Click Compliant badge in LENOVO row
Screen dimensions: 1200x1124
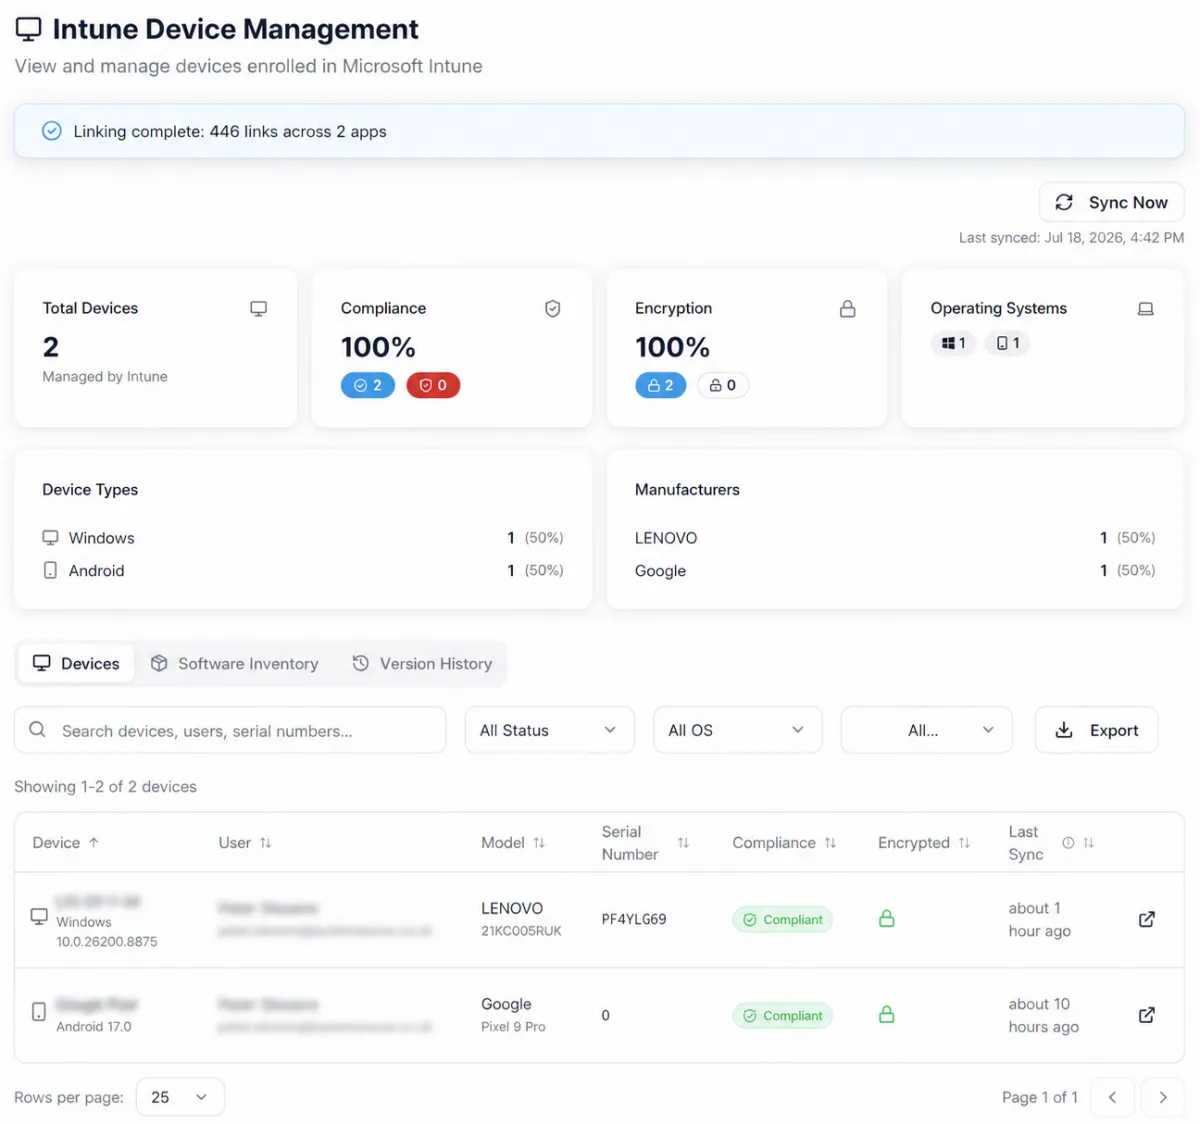click(782, 919)
